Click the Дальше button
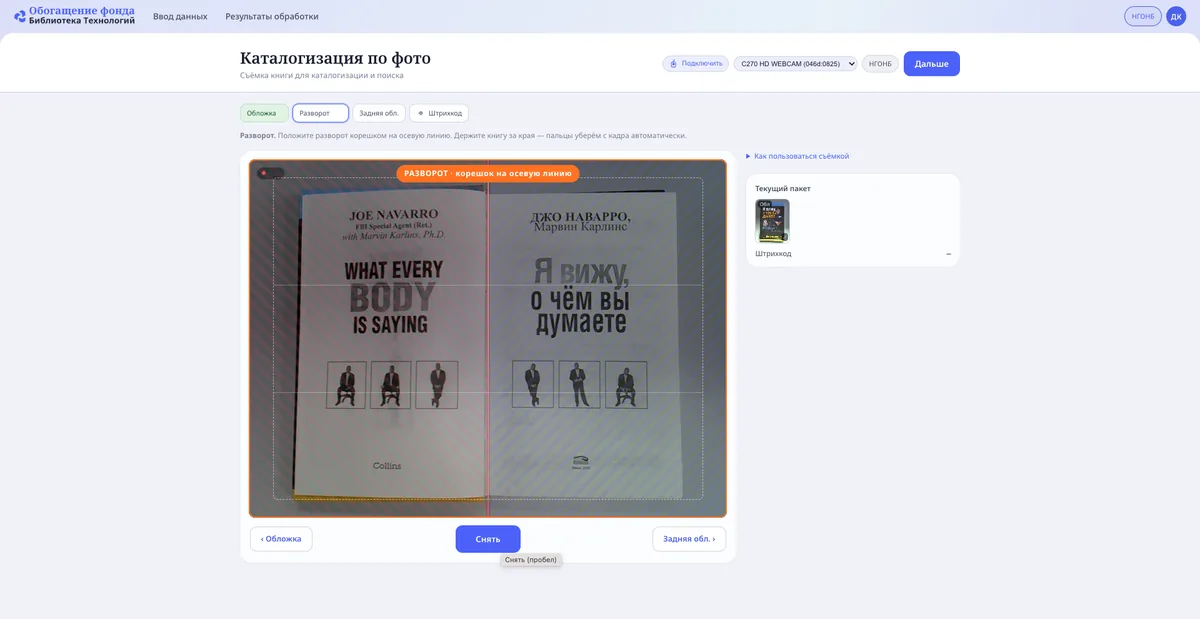The image size is (1200, 619). pos(931,63)
